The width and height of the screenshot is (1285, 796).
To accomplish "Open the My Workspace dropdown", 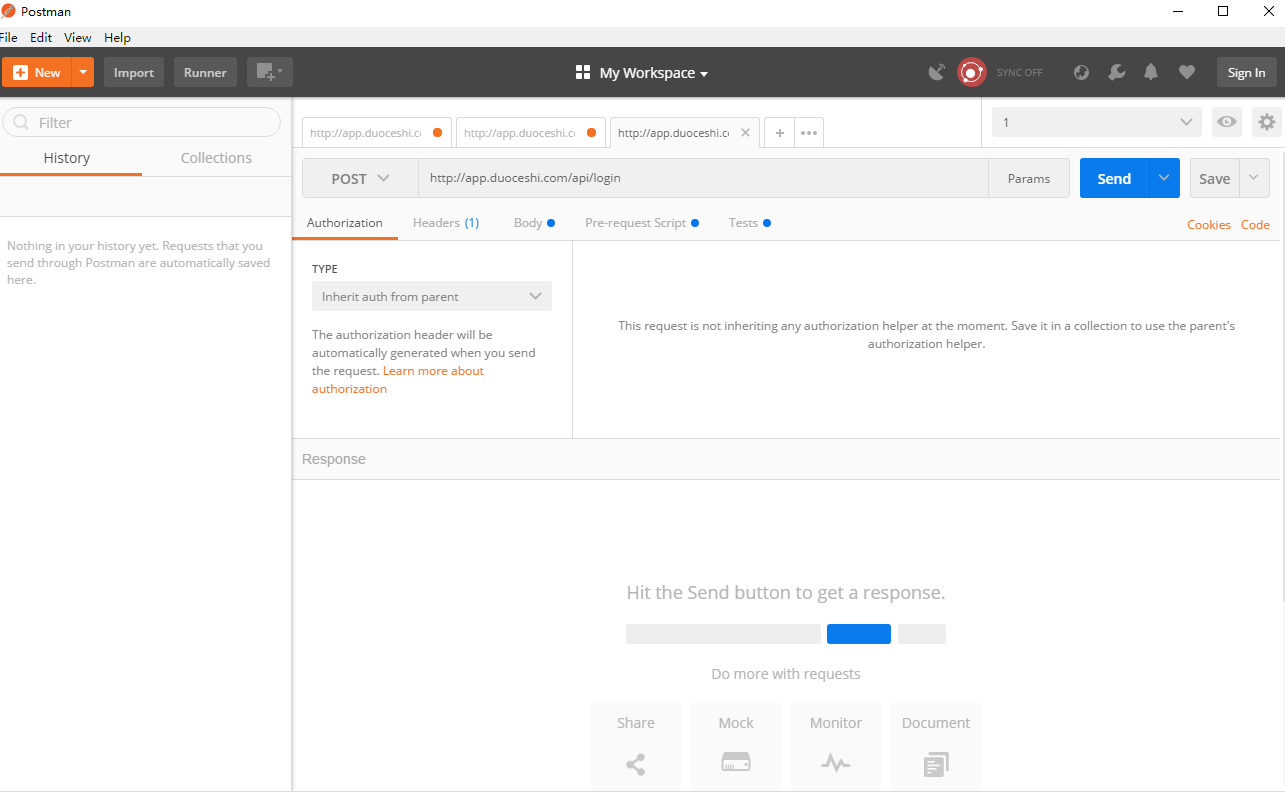I will click(x=653, y=73).
